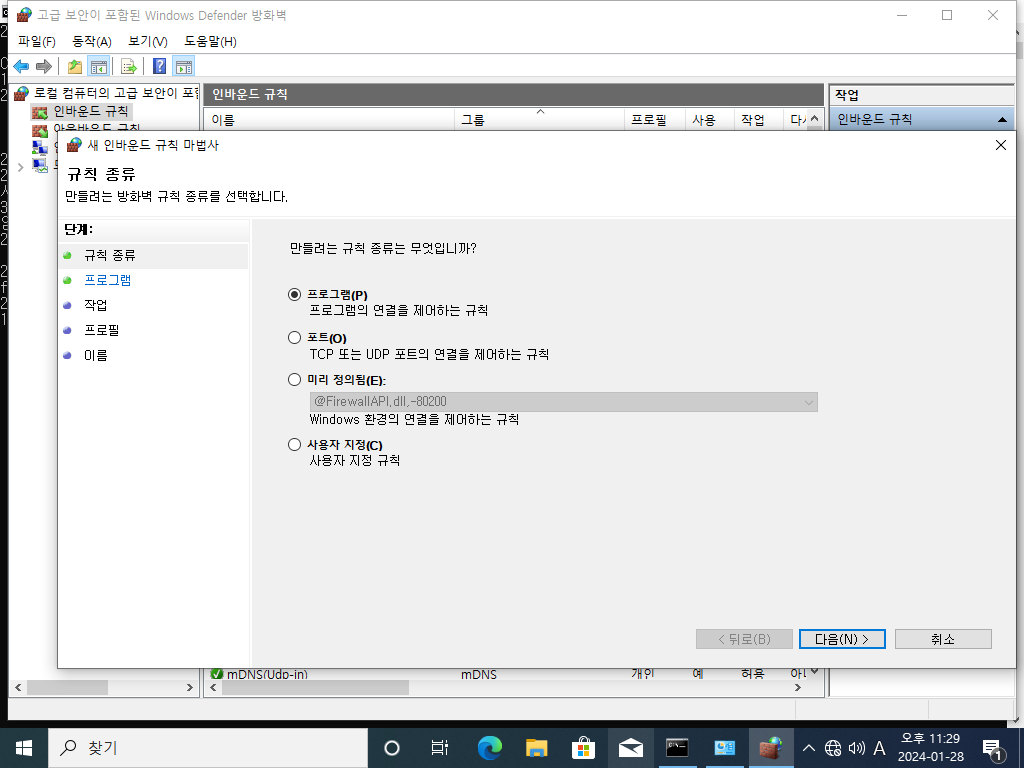The image size is (1024, 768).
Task: Click the 작업 step in wizard steps
Action: pos(95,305)
